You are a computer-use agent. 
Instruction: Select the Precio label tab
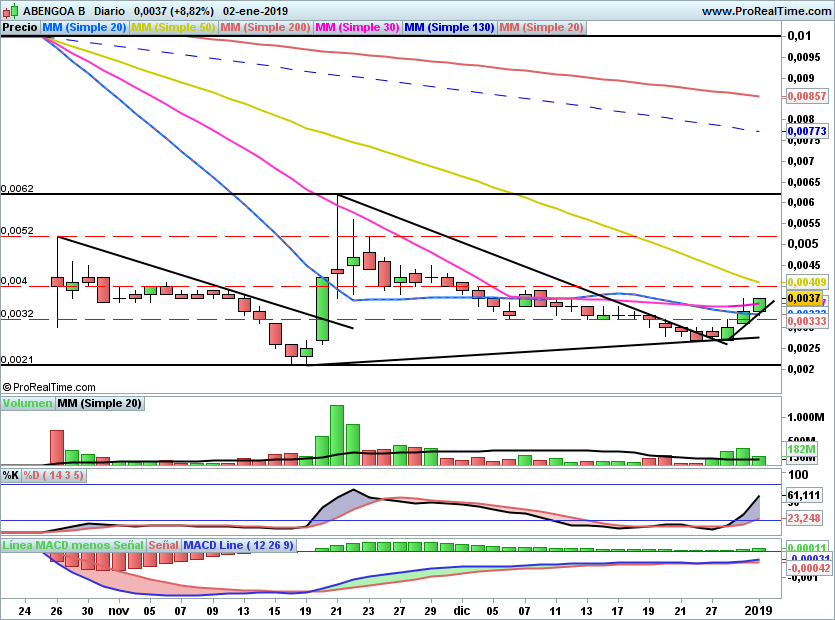point(20,27)
